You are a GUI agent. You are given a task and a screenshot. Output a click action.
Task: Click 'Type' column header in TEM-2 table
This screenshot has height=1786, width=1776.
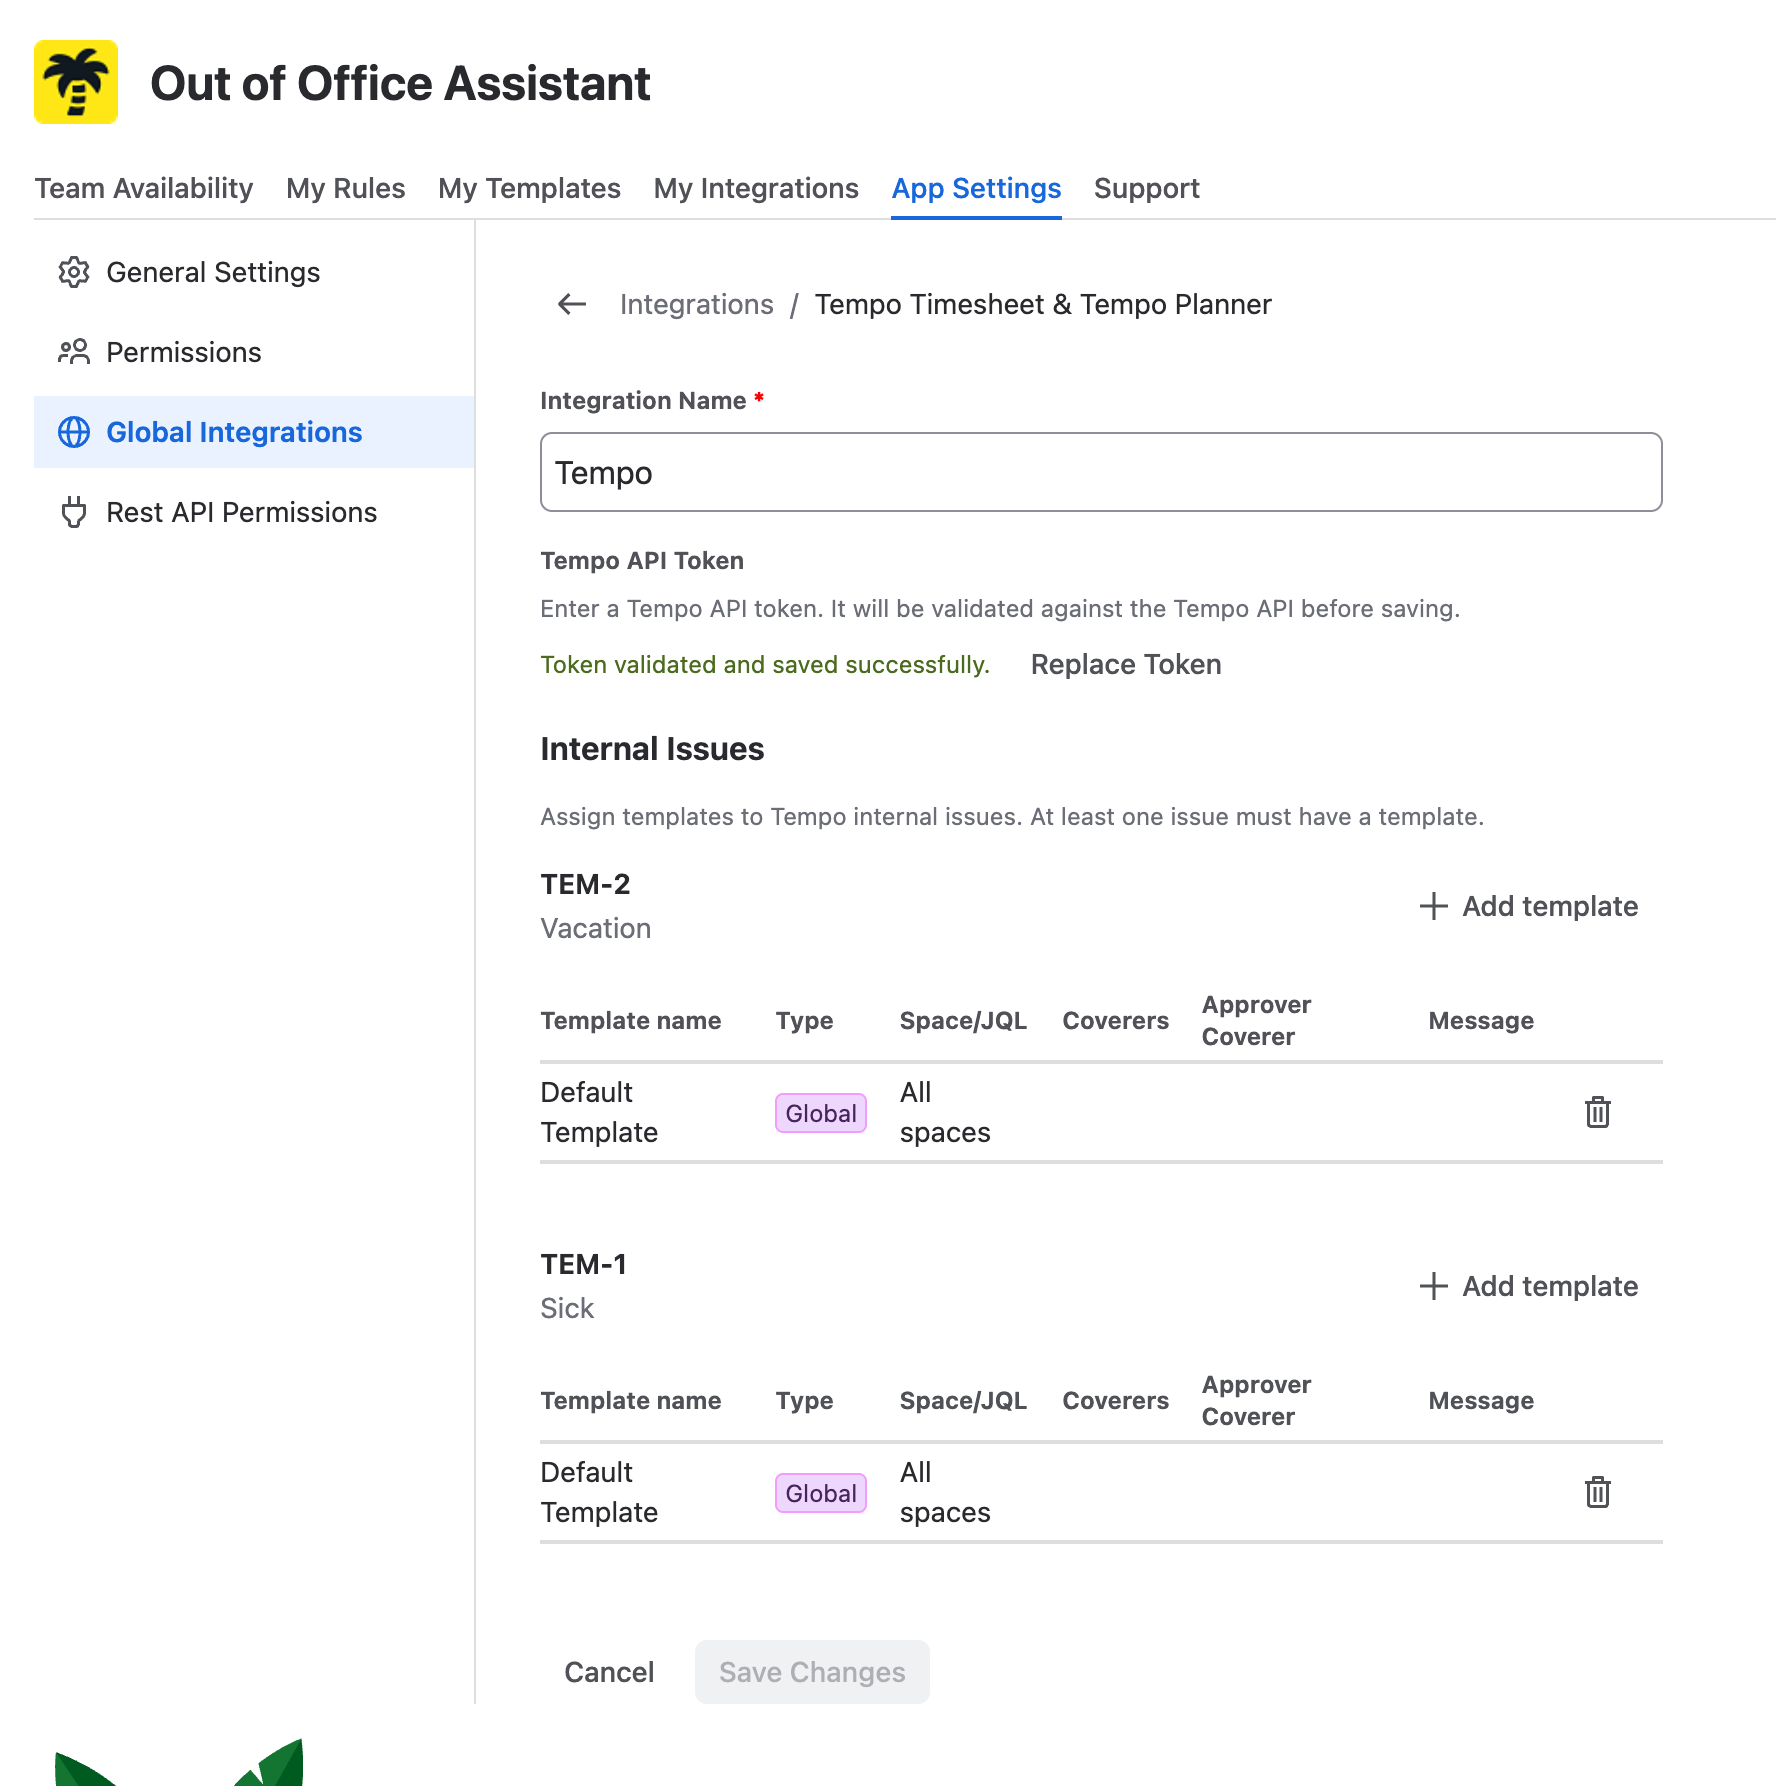805,1020
